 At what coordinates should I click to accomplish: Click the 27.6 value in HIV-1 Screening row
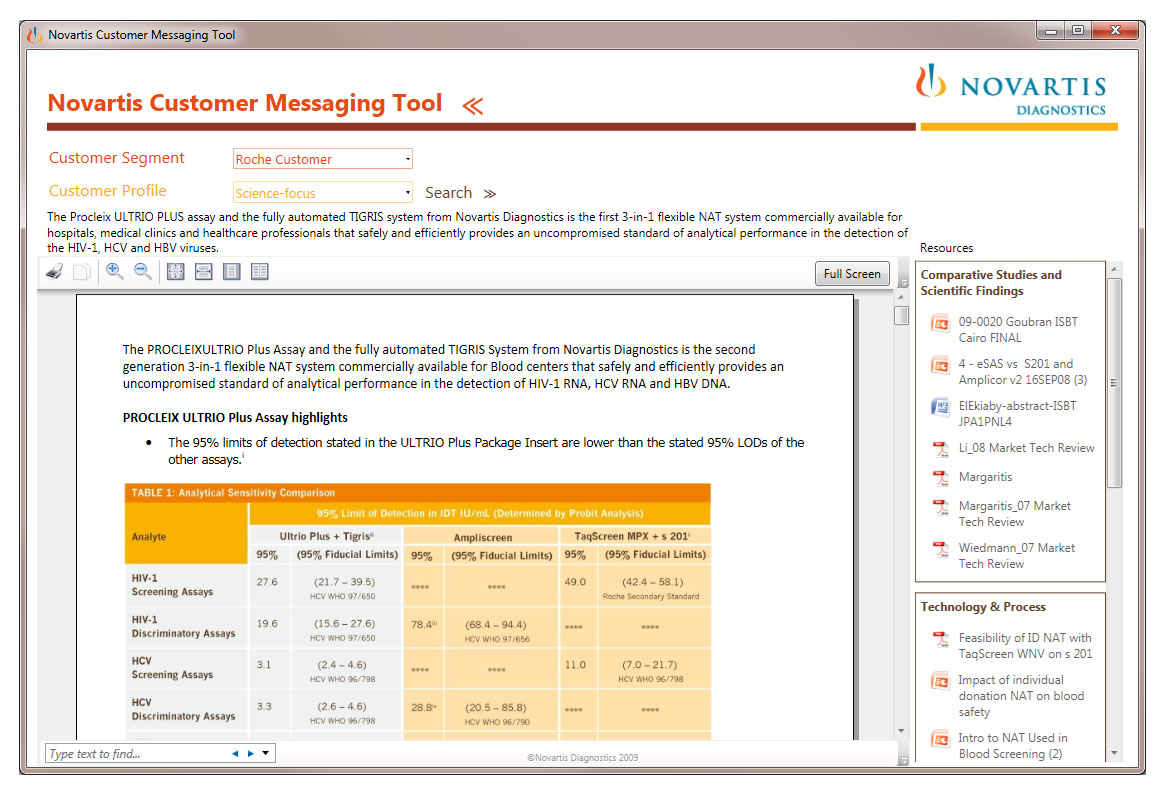(267, 582)
